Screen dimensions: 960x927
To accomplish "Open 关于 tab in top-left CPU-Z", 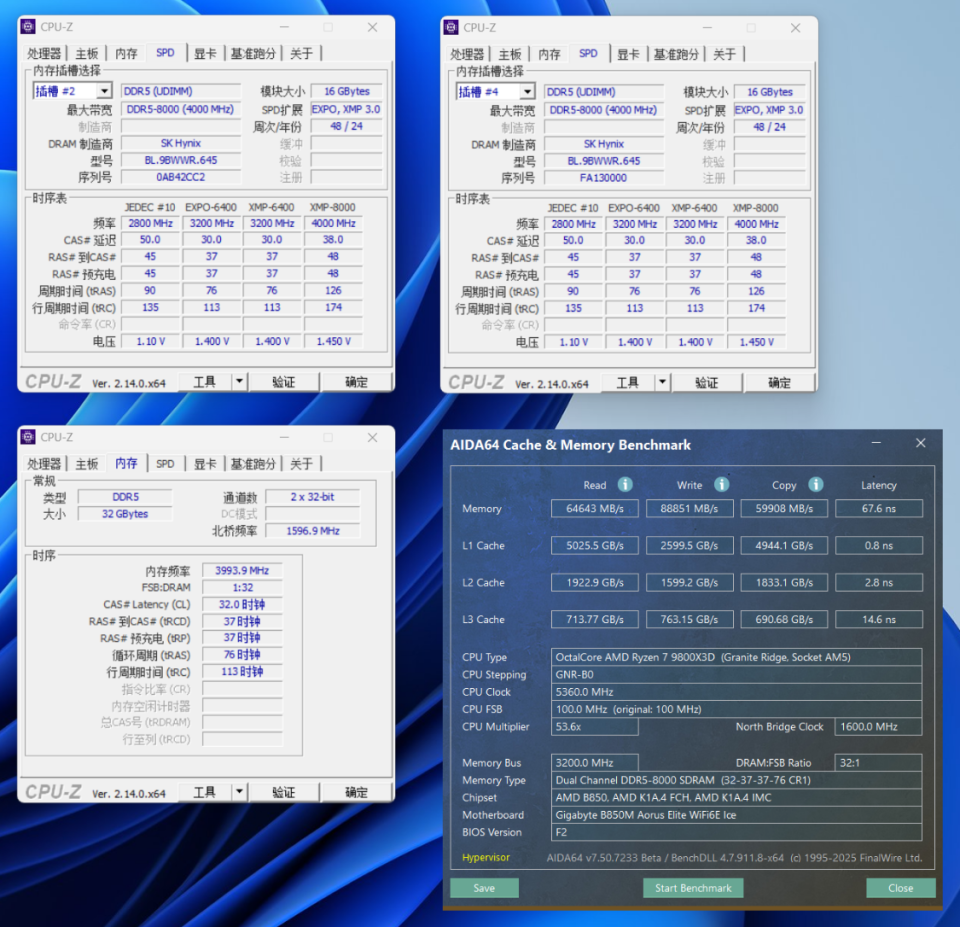I will (301, 54).
